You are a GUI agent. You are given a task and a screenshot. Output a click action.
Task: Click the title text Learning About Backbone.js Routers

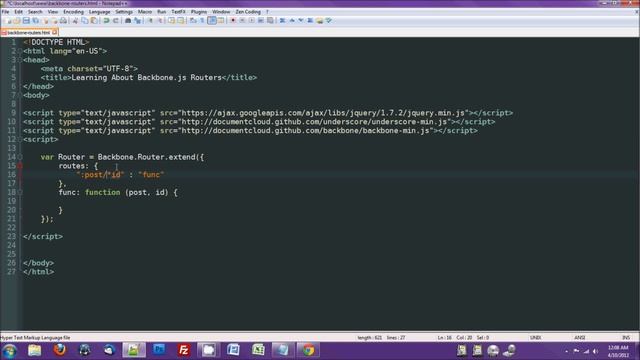point(147,78)
